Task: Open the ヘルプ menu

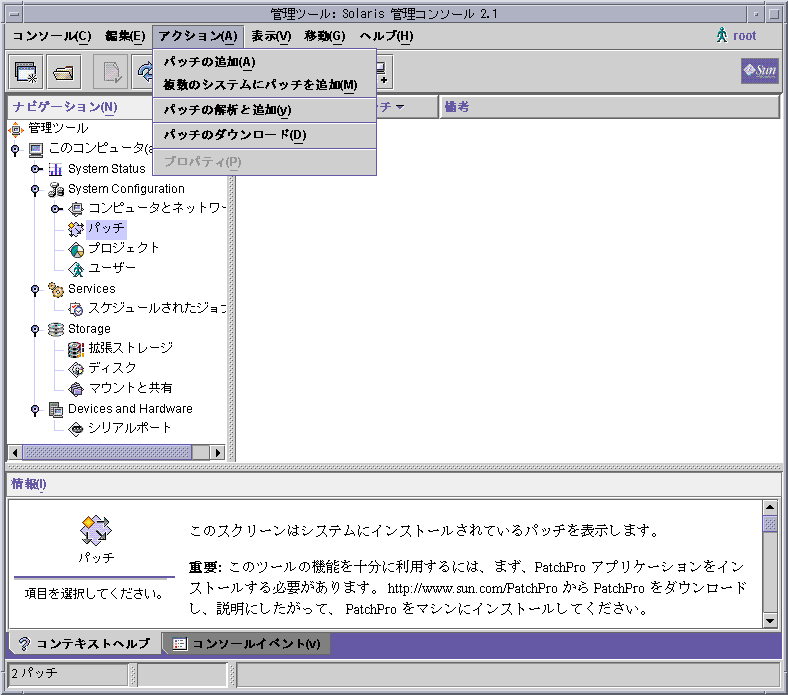Action: tap(386, 36)
